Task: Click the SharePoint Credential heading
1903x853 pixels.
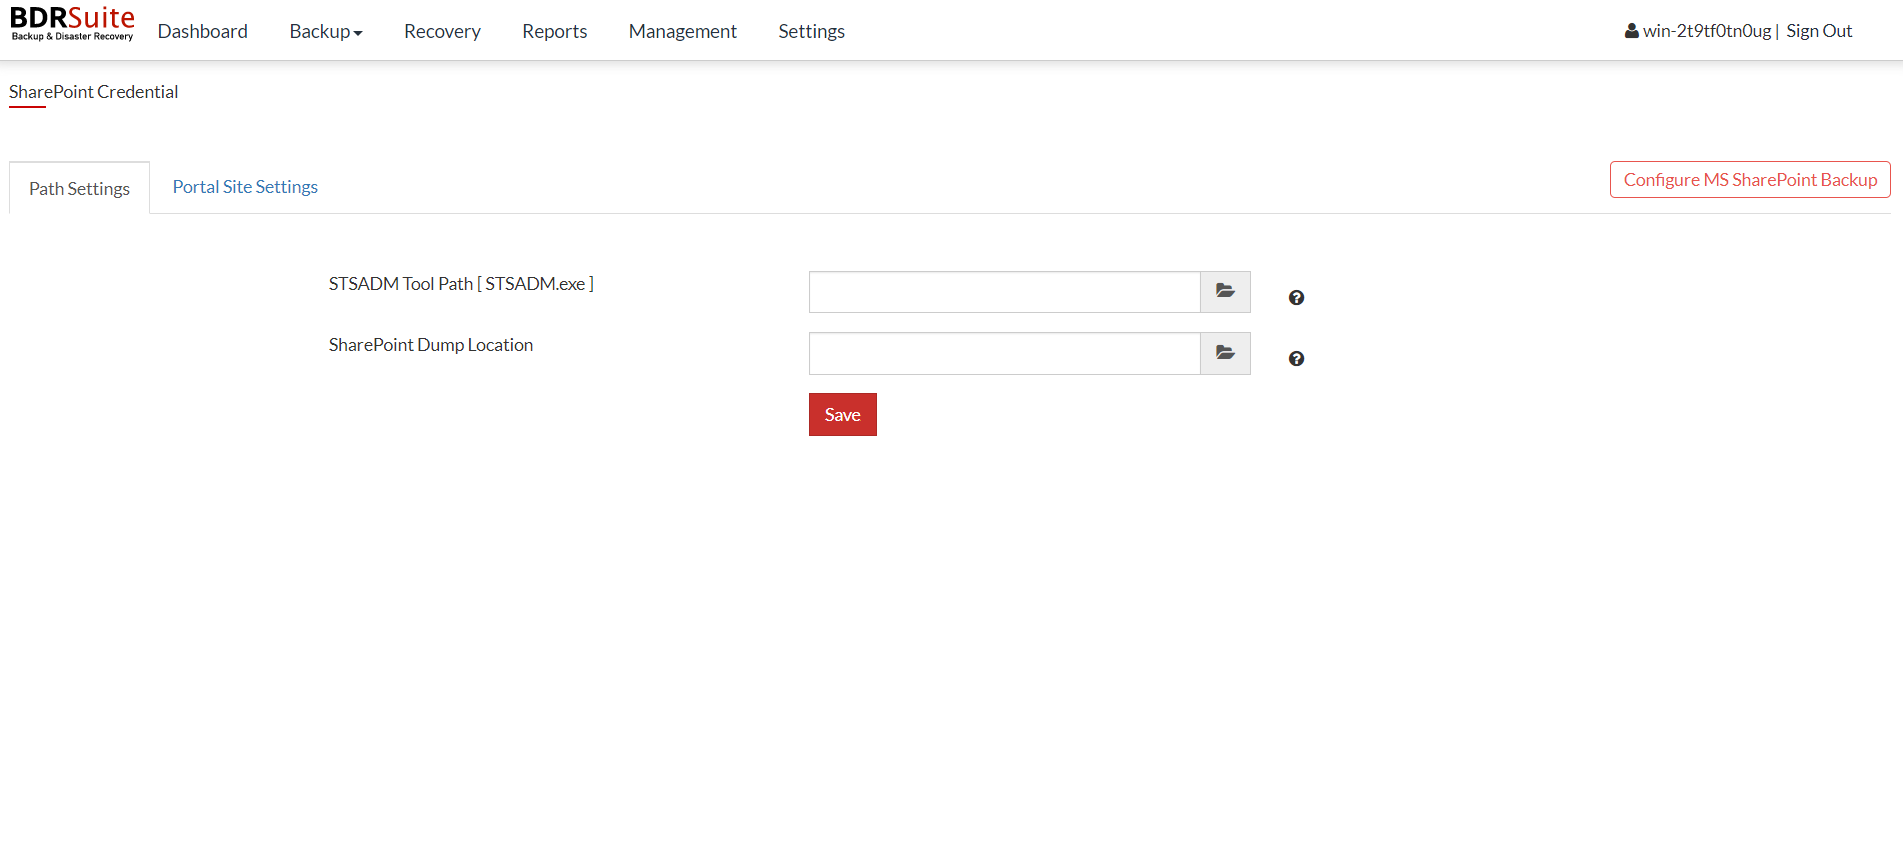Action: pos(94,92)
